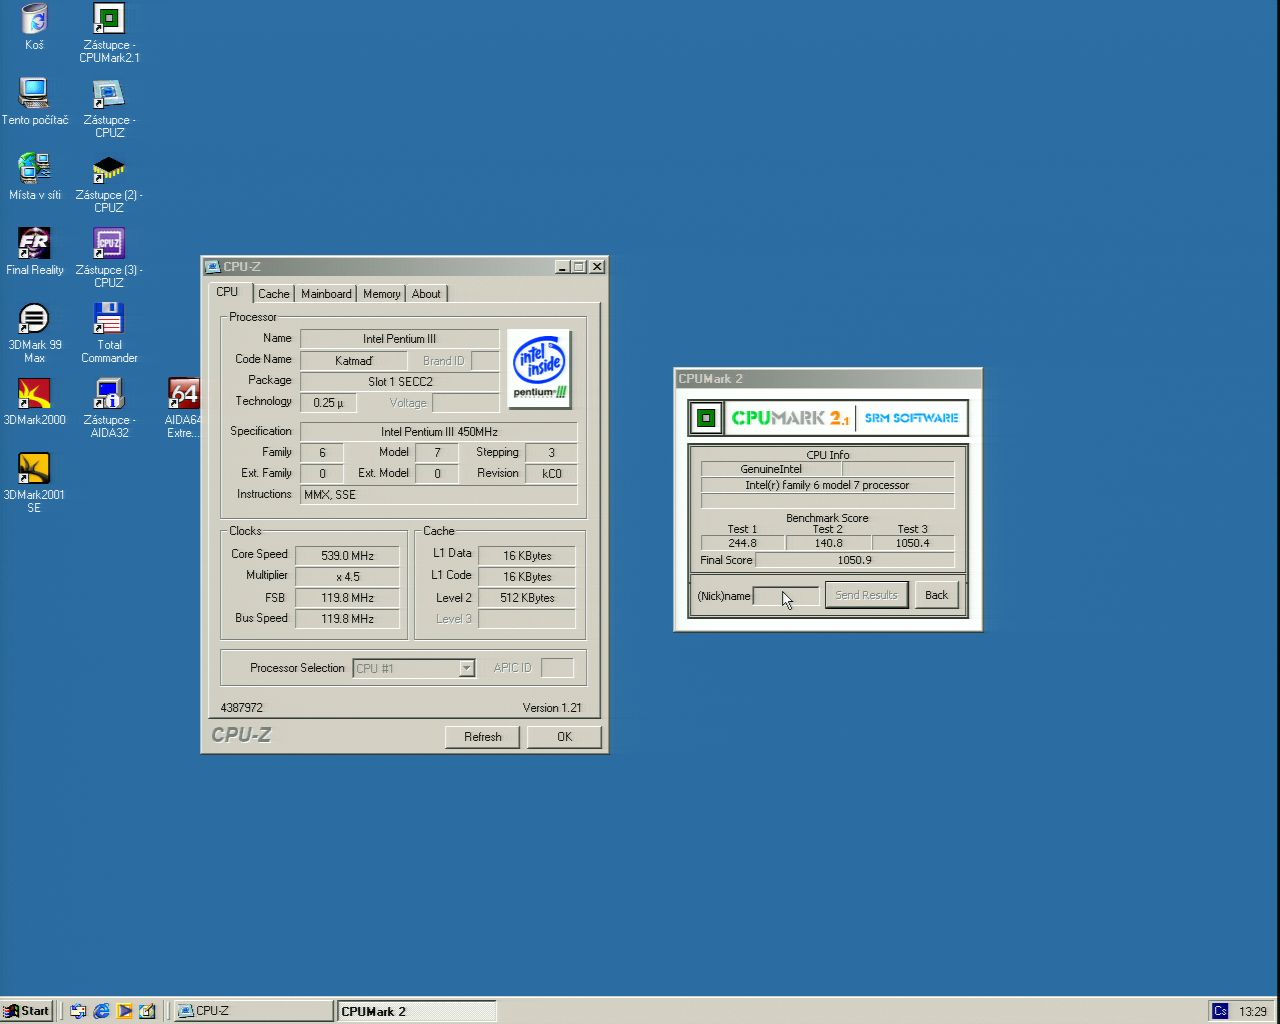This screenshot has width=1280, height=1024.
Task: Switch to the Mainboard tab in CPU-Z
Action: pos(326,294)
